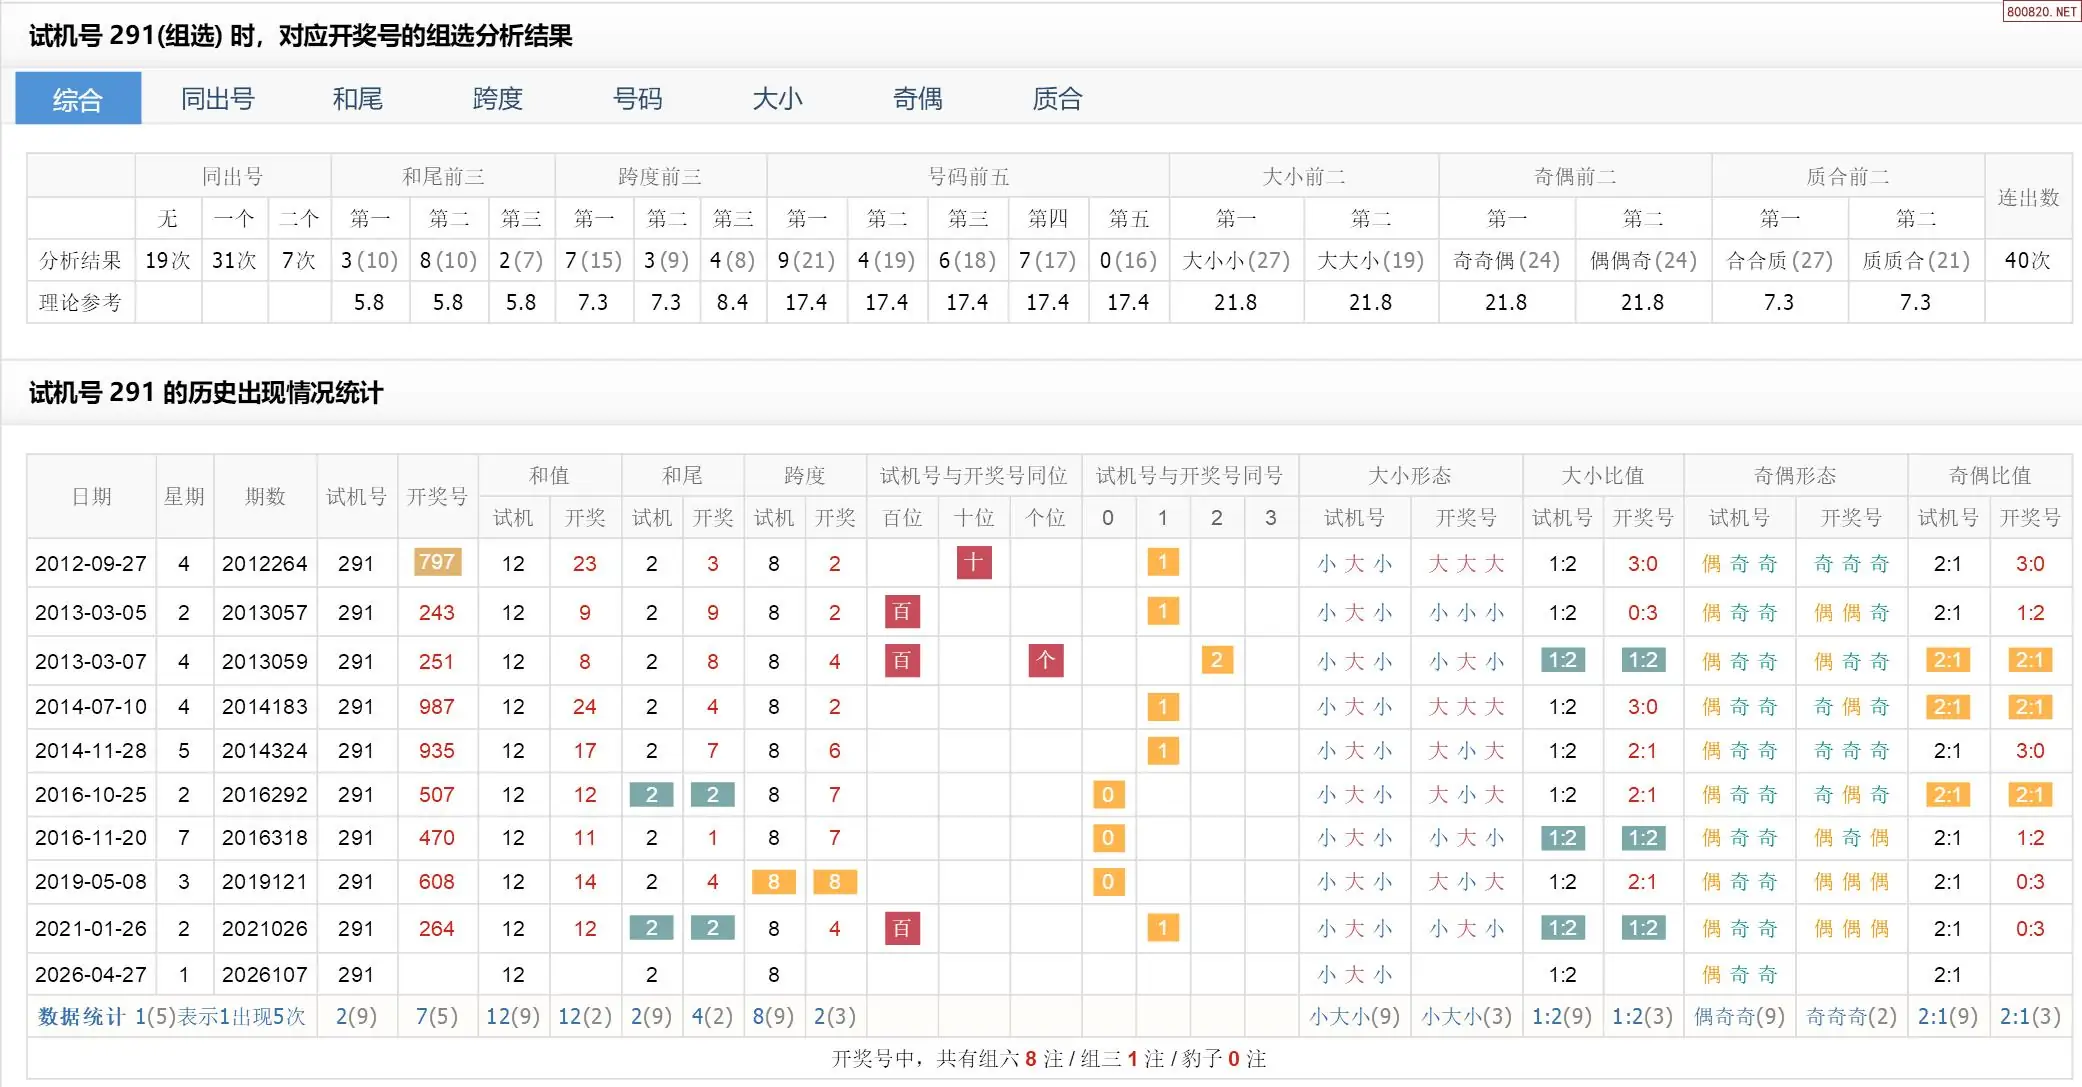Switch to the 综合 tab
Image resolution: width=2082 pixels, height=1087 pixels.
coord(78,99)
